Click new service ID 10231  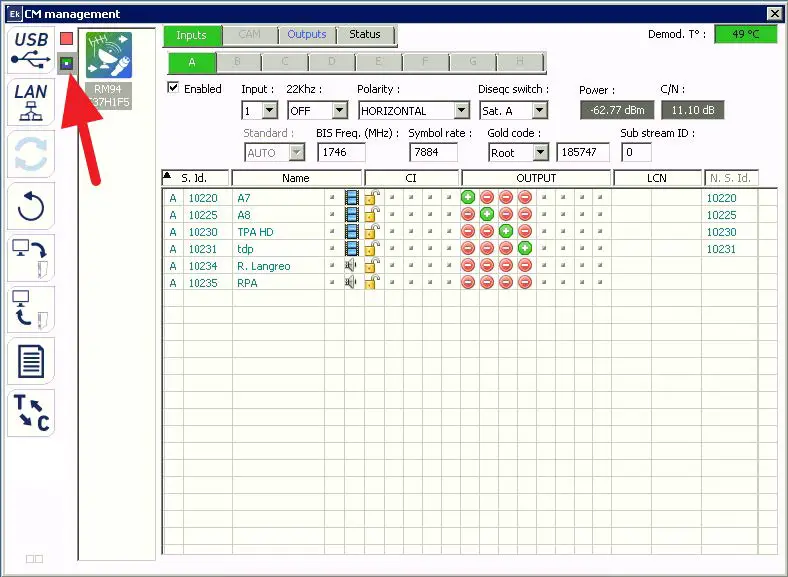point(721,249)
